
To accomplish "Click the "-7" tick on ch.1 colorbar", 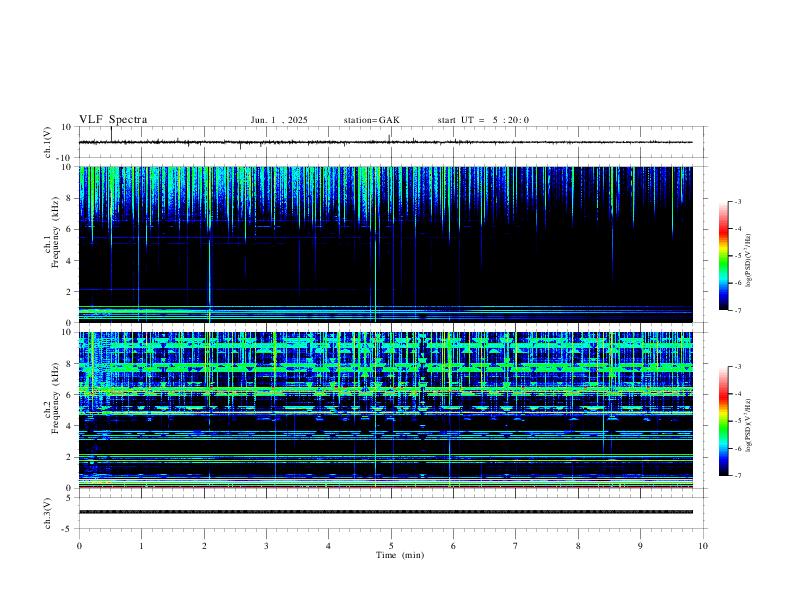I will 737,311.
